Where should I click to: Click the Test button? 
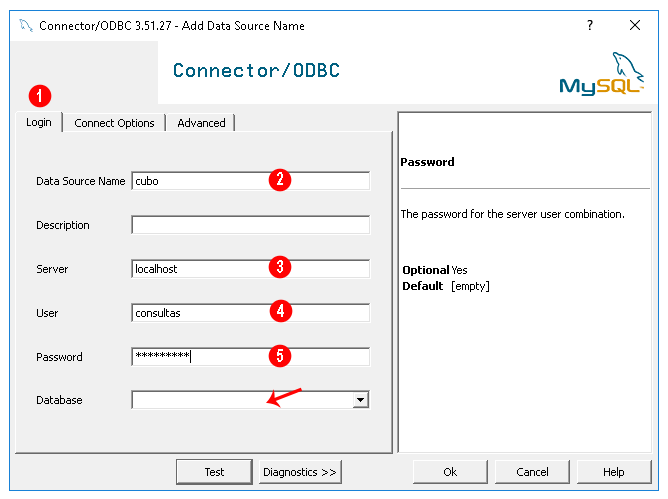click(214, 472)
